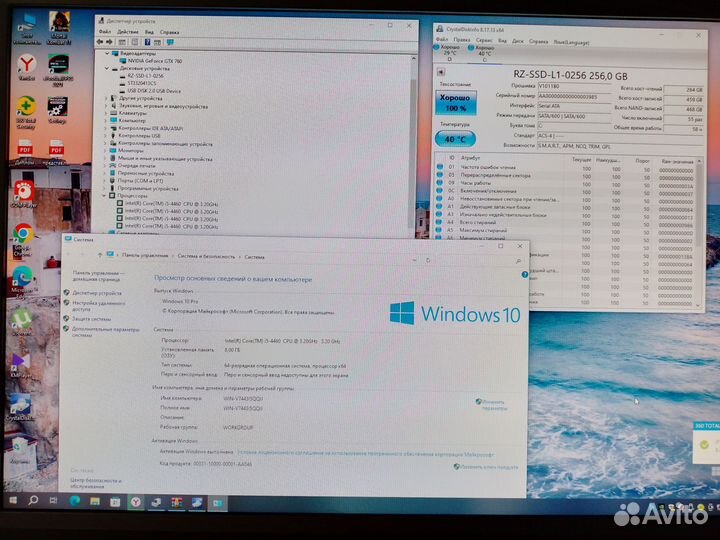720x540 pixels.
Task: Click Изменить ключ продукта link
Action: (489, 467)
